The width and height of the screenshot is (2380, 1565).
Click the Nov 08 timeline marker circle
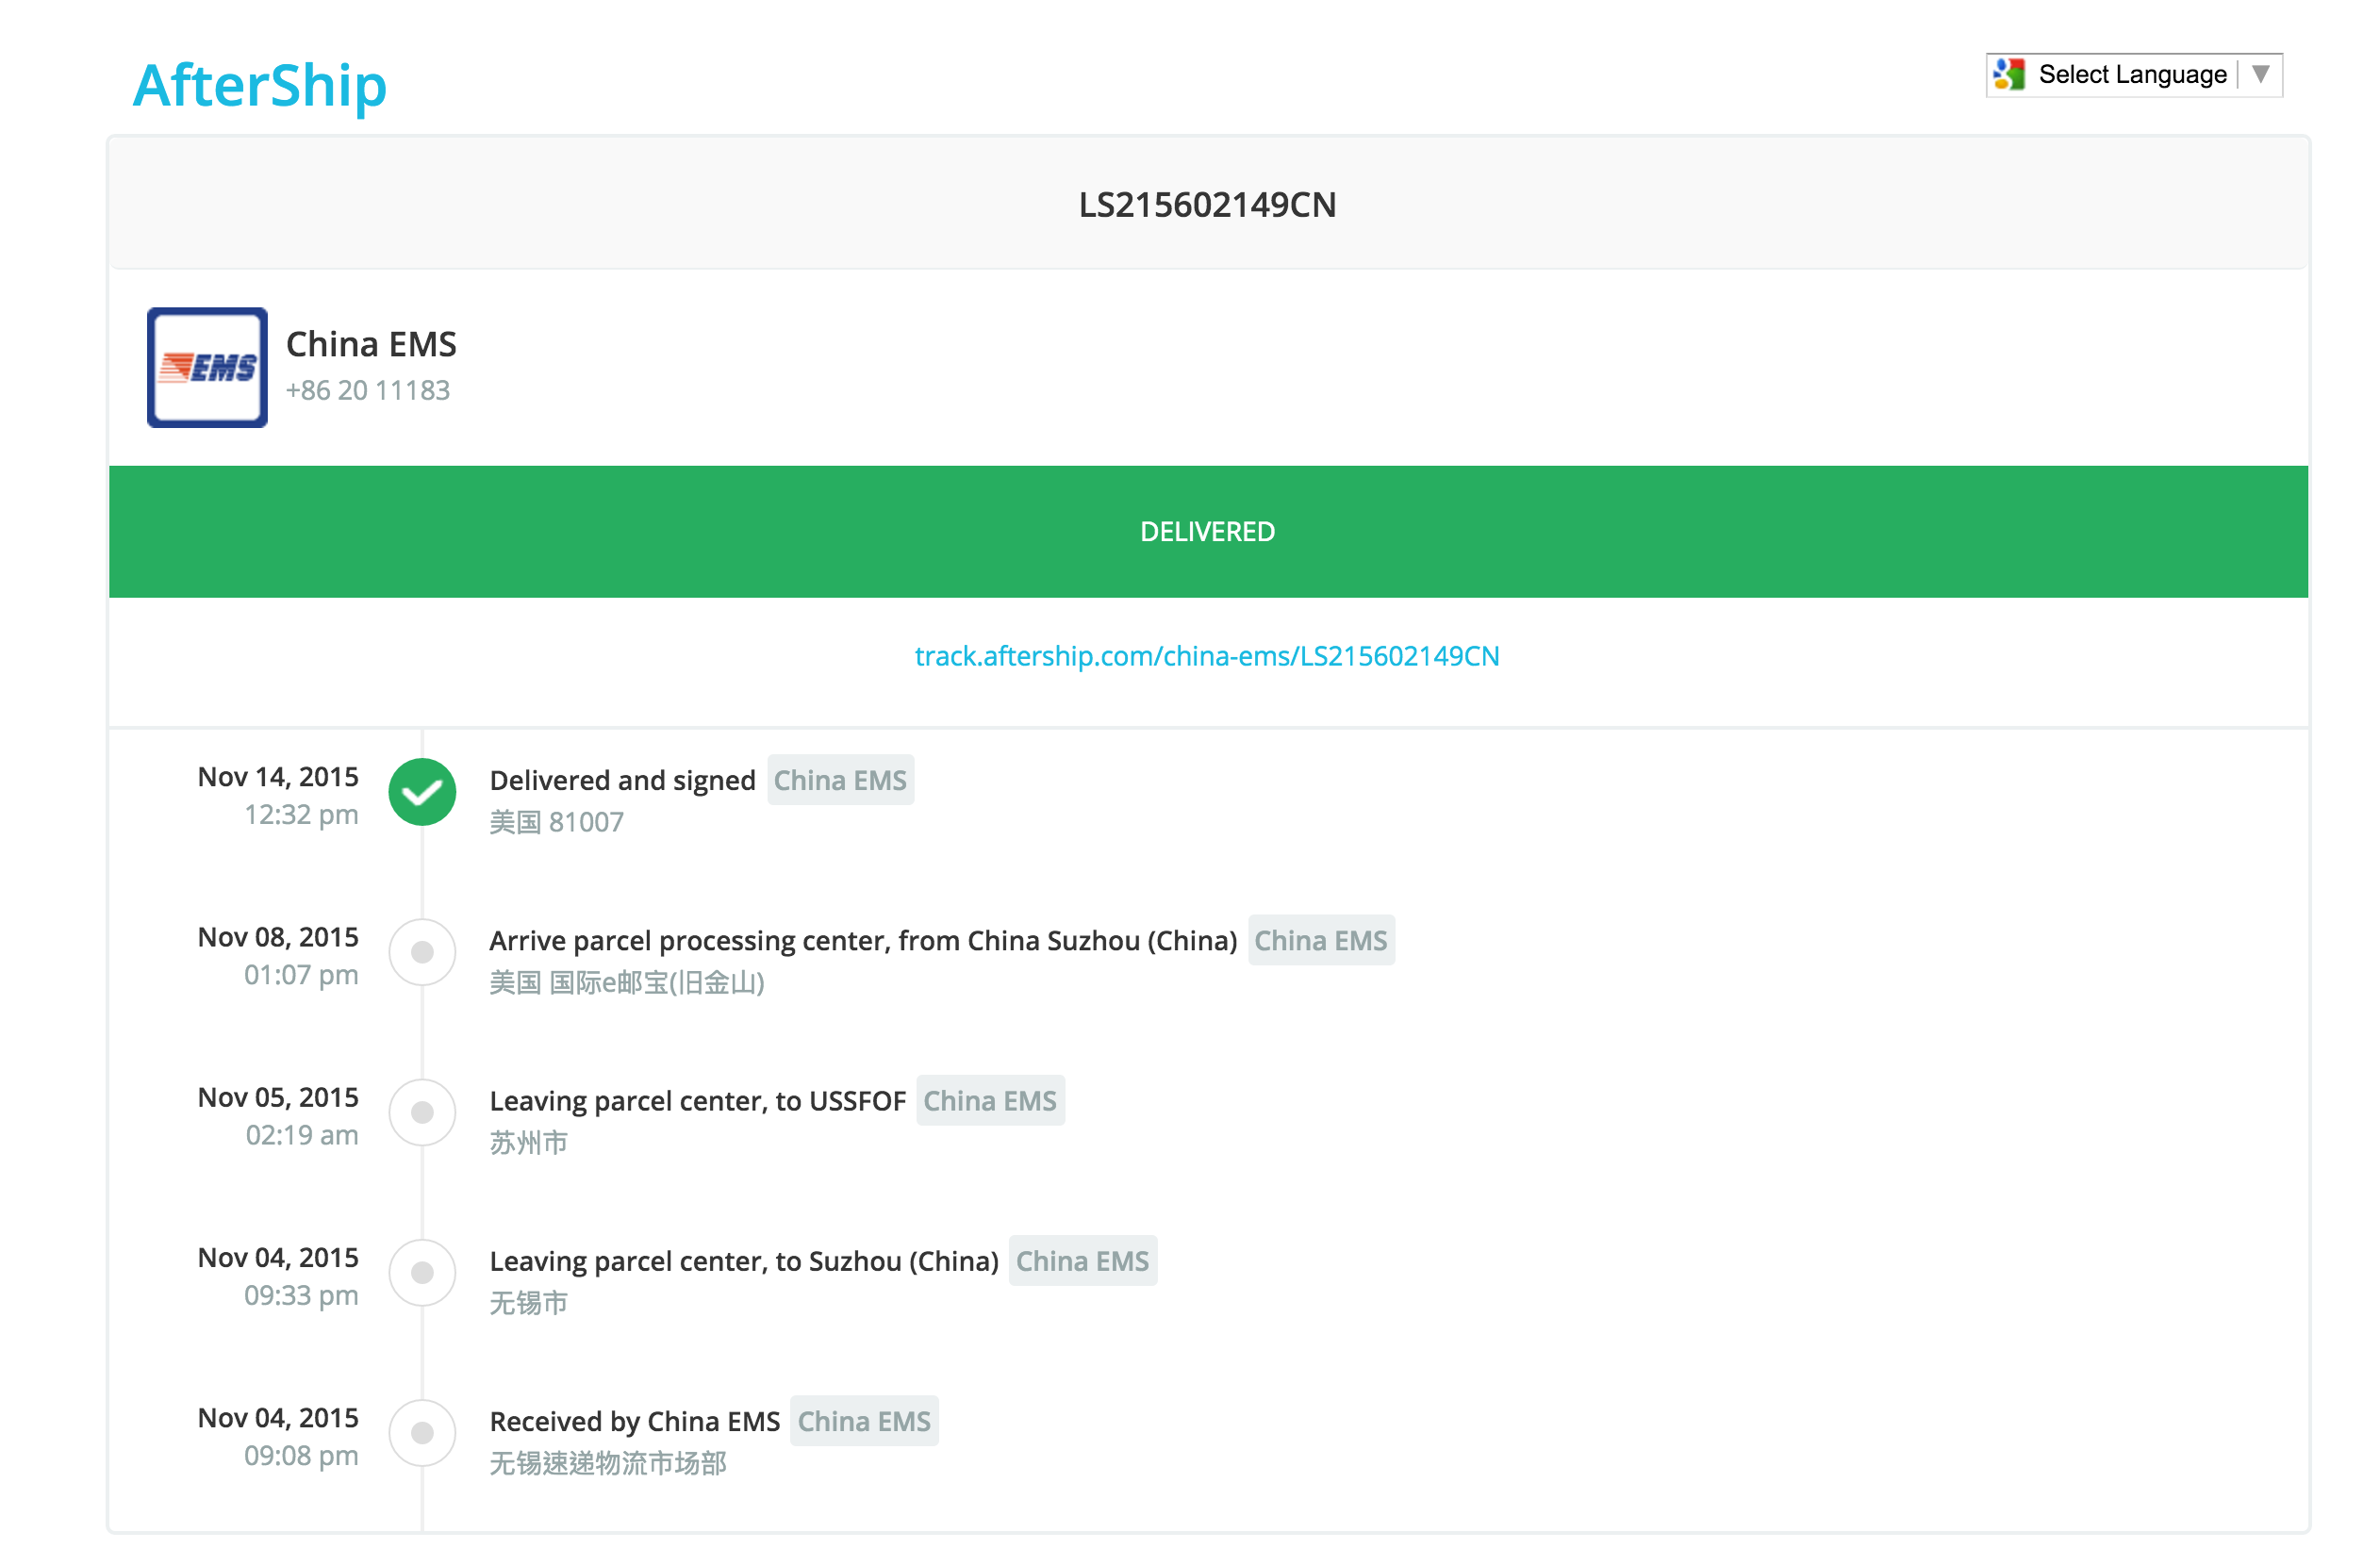pos(422,952)
